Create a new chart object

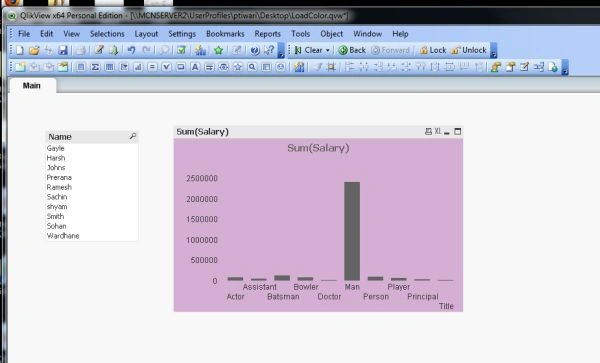[138, 67]
